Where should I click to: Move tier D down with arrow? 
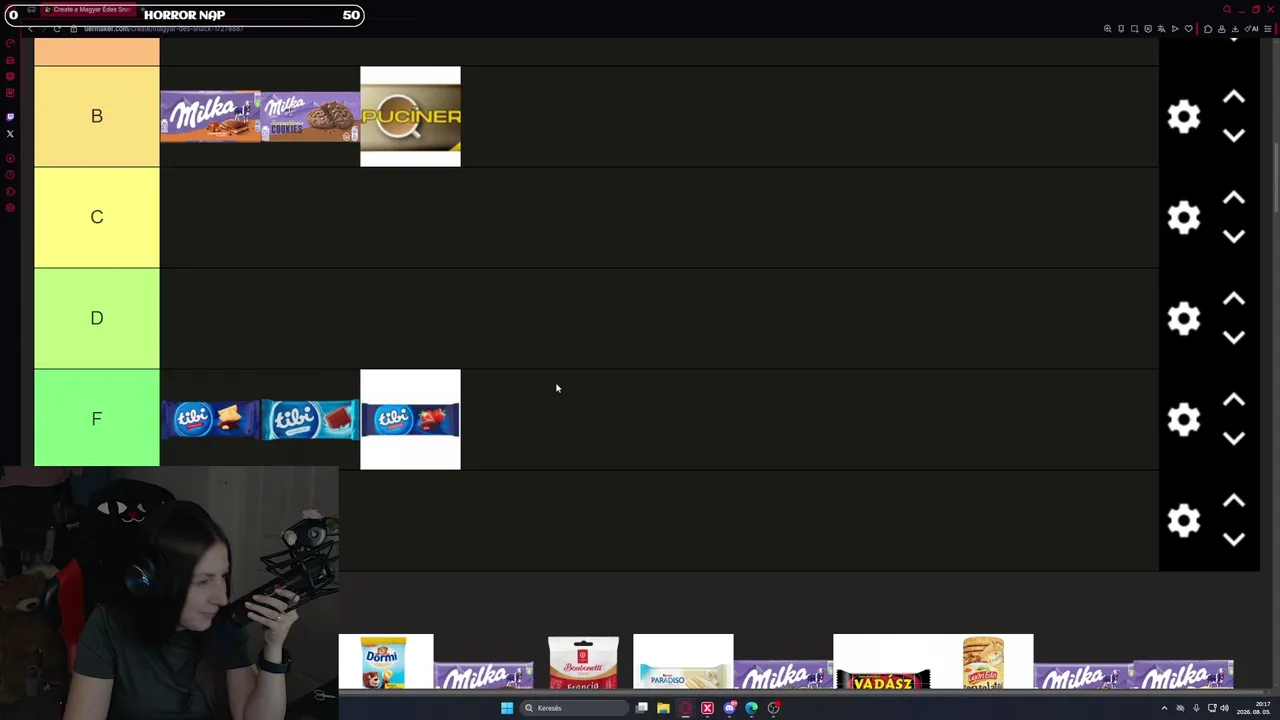point(1234,338)
